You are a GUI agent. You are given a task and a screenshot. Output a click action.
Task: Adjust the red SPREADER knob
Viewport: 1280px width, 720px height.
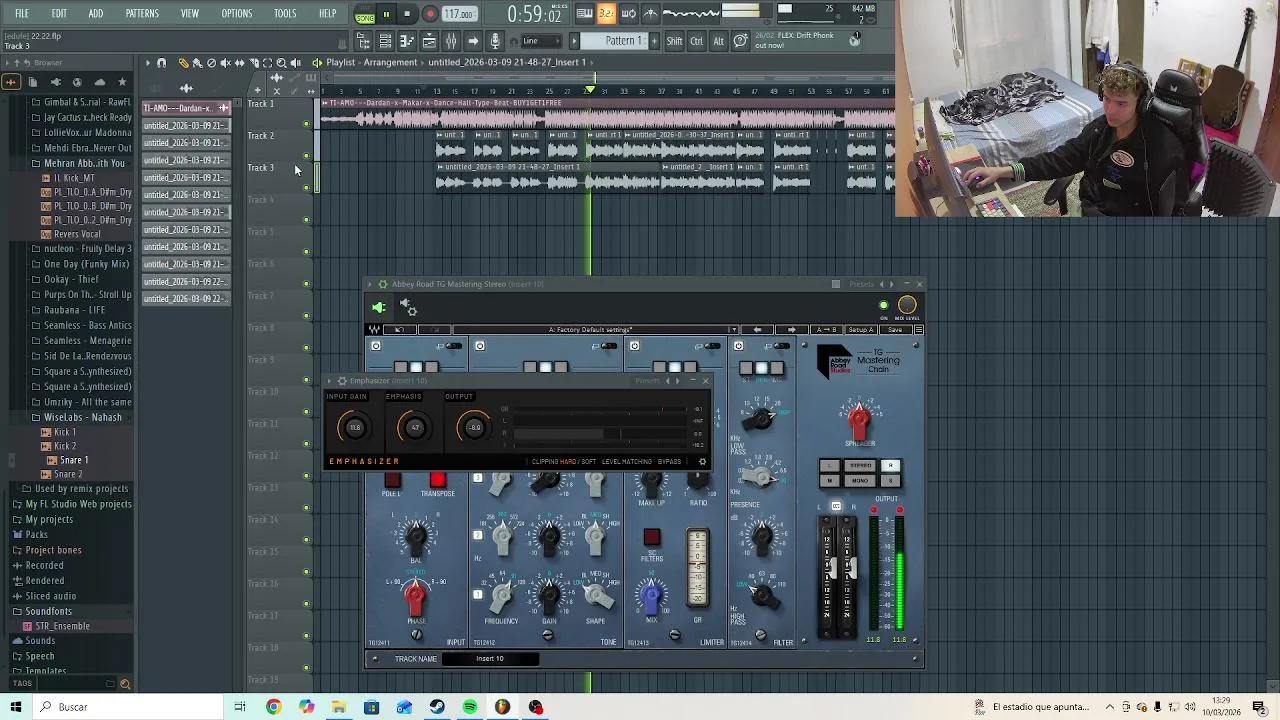pyautogui.click(x=859, y=421)
